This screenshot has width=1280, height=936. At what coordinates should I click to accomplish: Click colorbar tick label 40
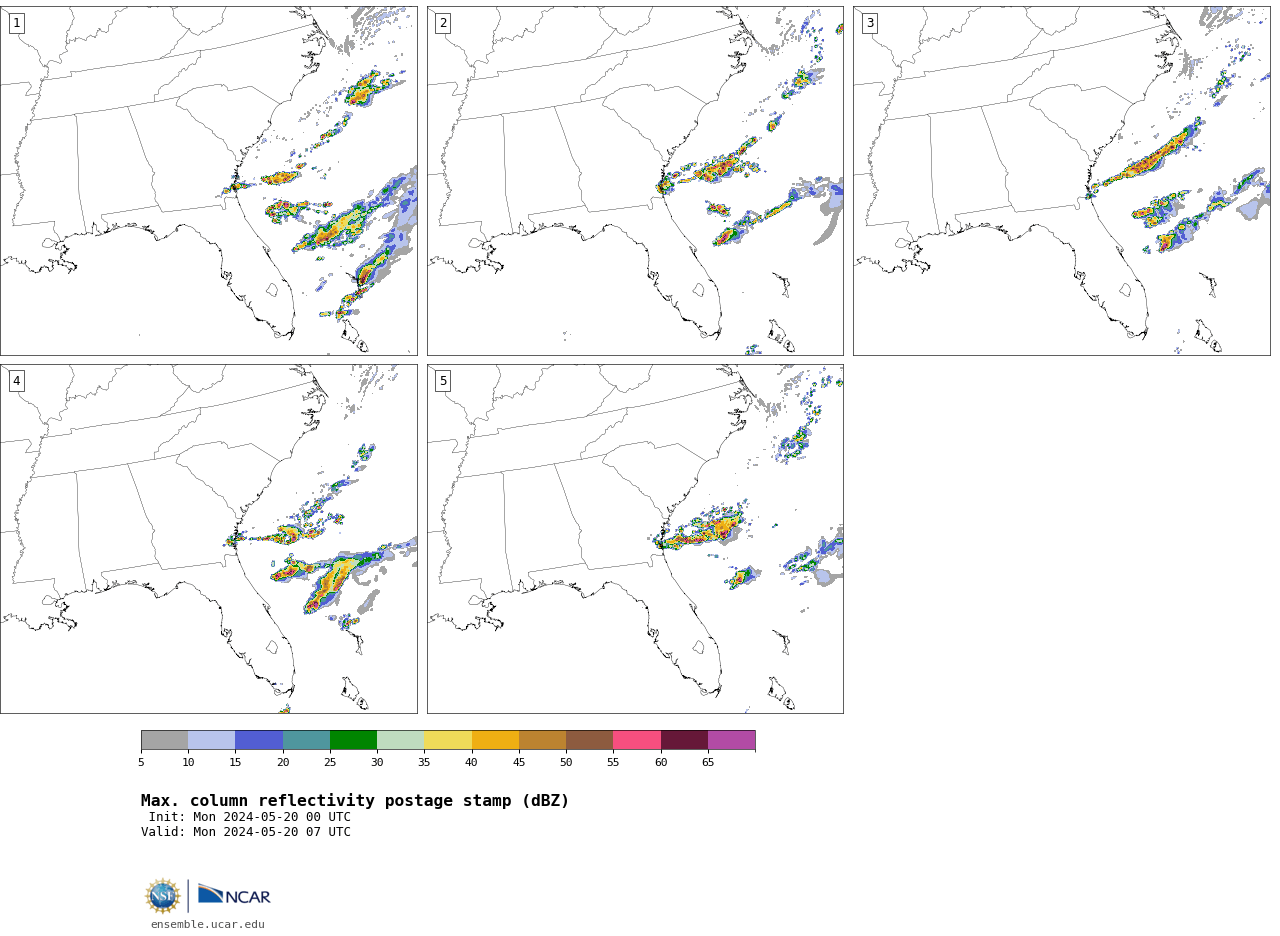pos(472,762)
